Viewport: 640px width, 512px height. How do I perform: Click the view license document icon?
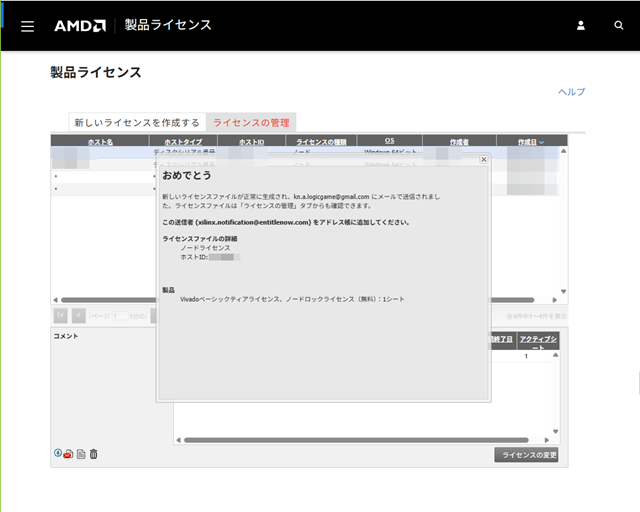click(81, 454)
